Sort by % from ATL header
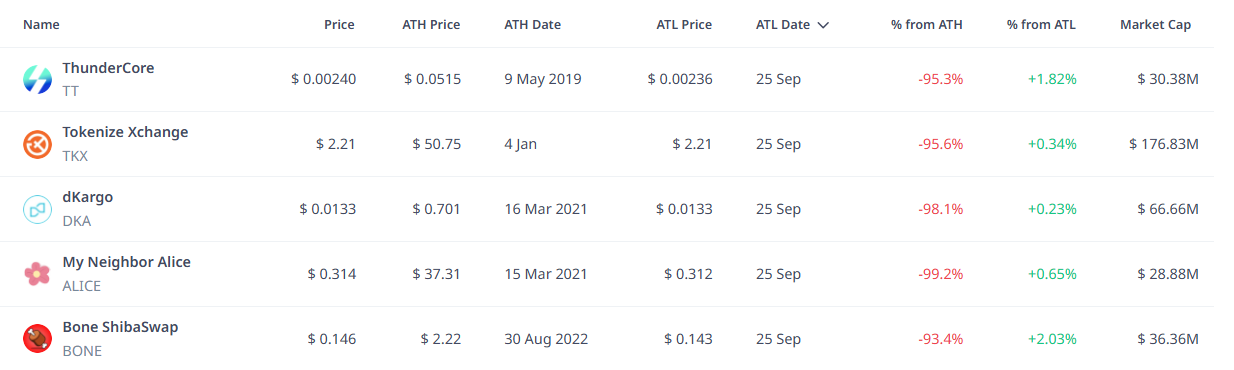Screen dimensions: 1234x370 click(1041, 25)
